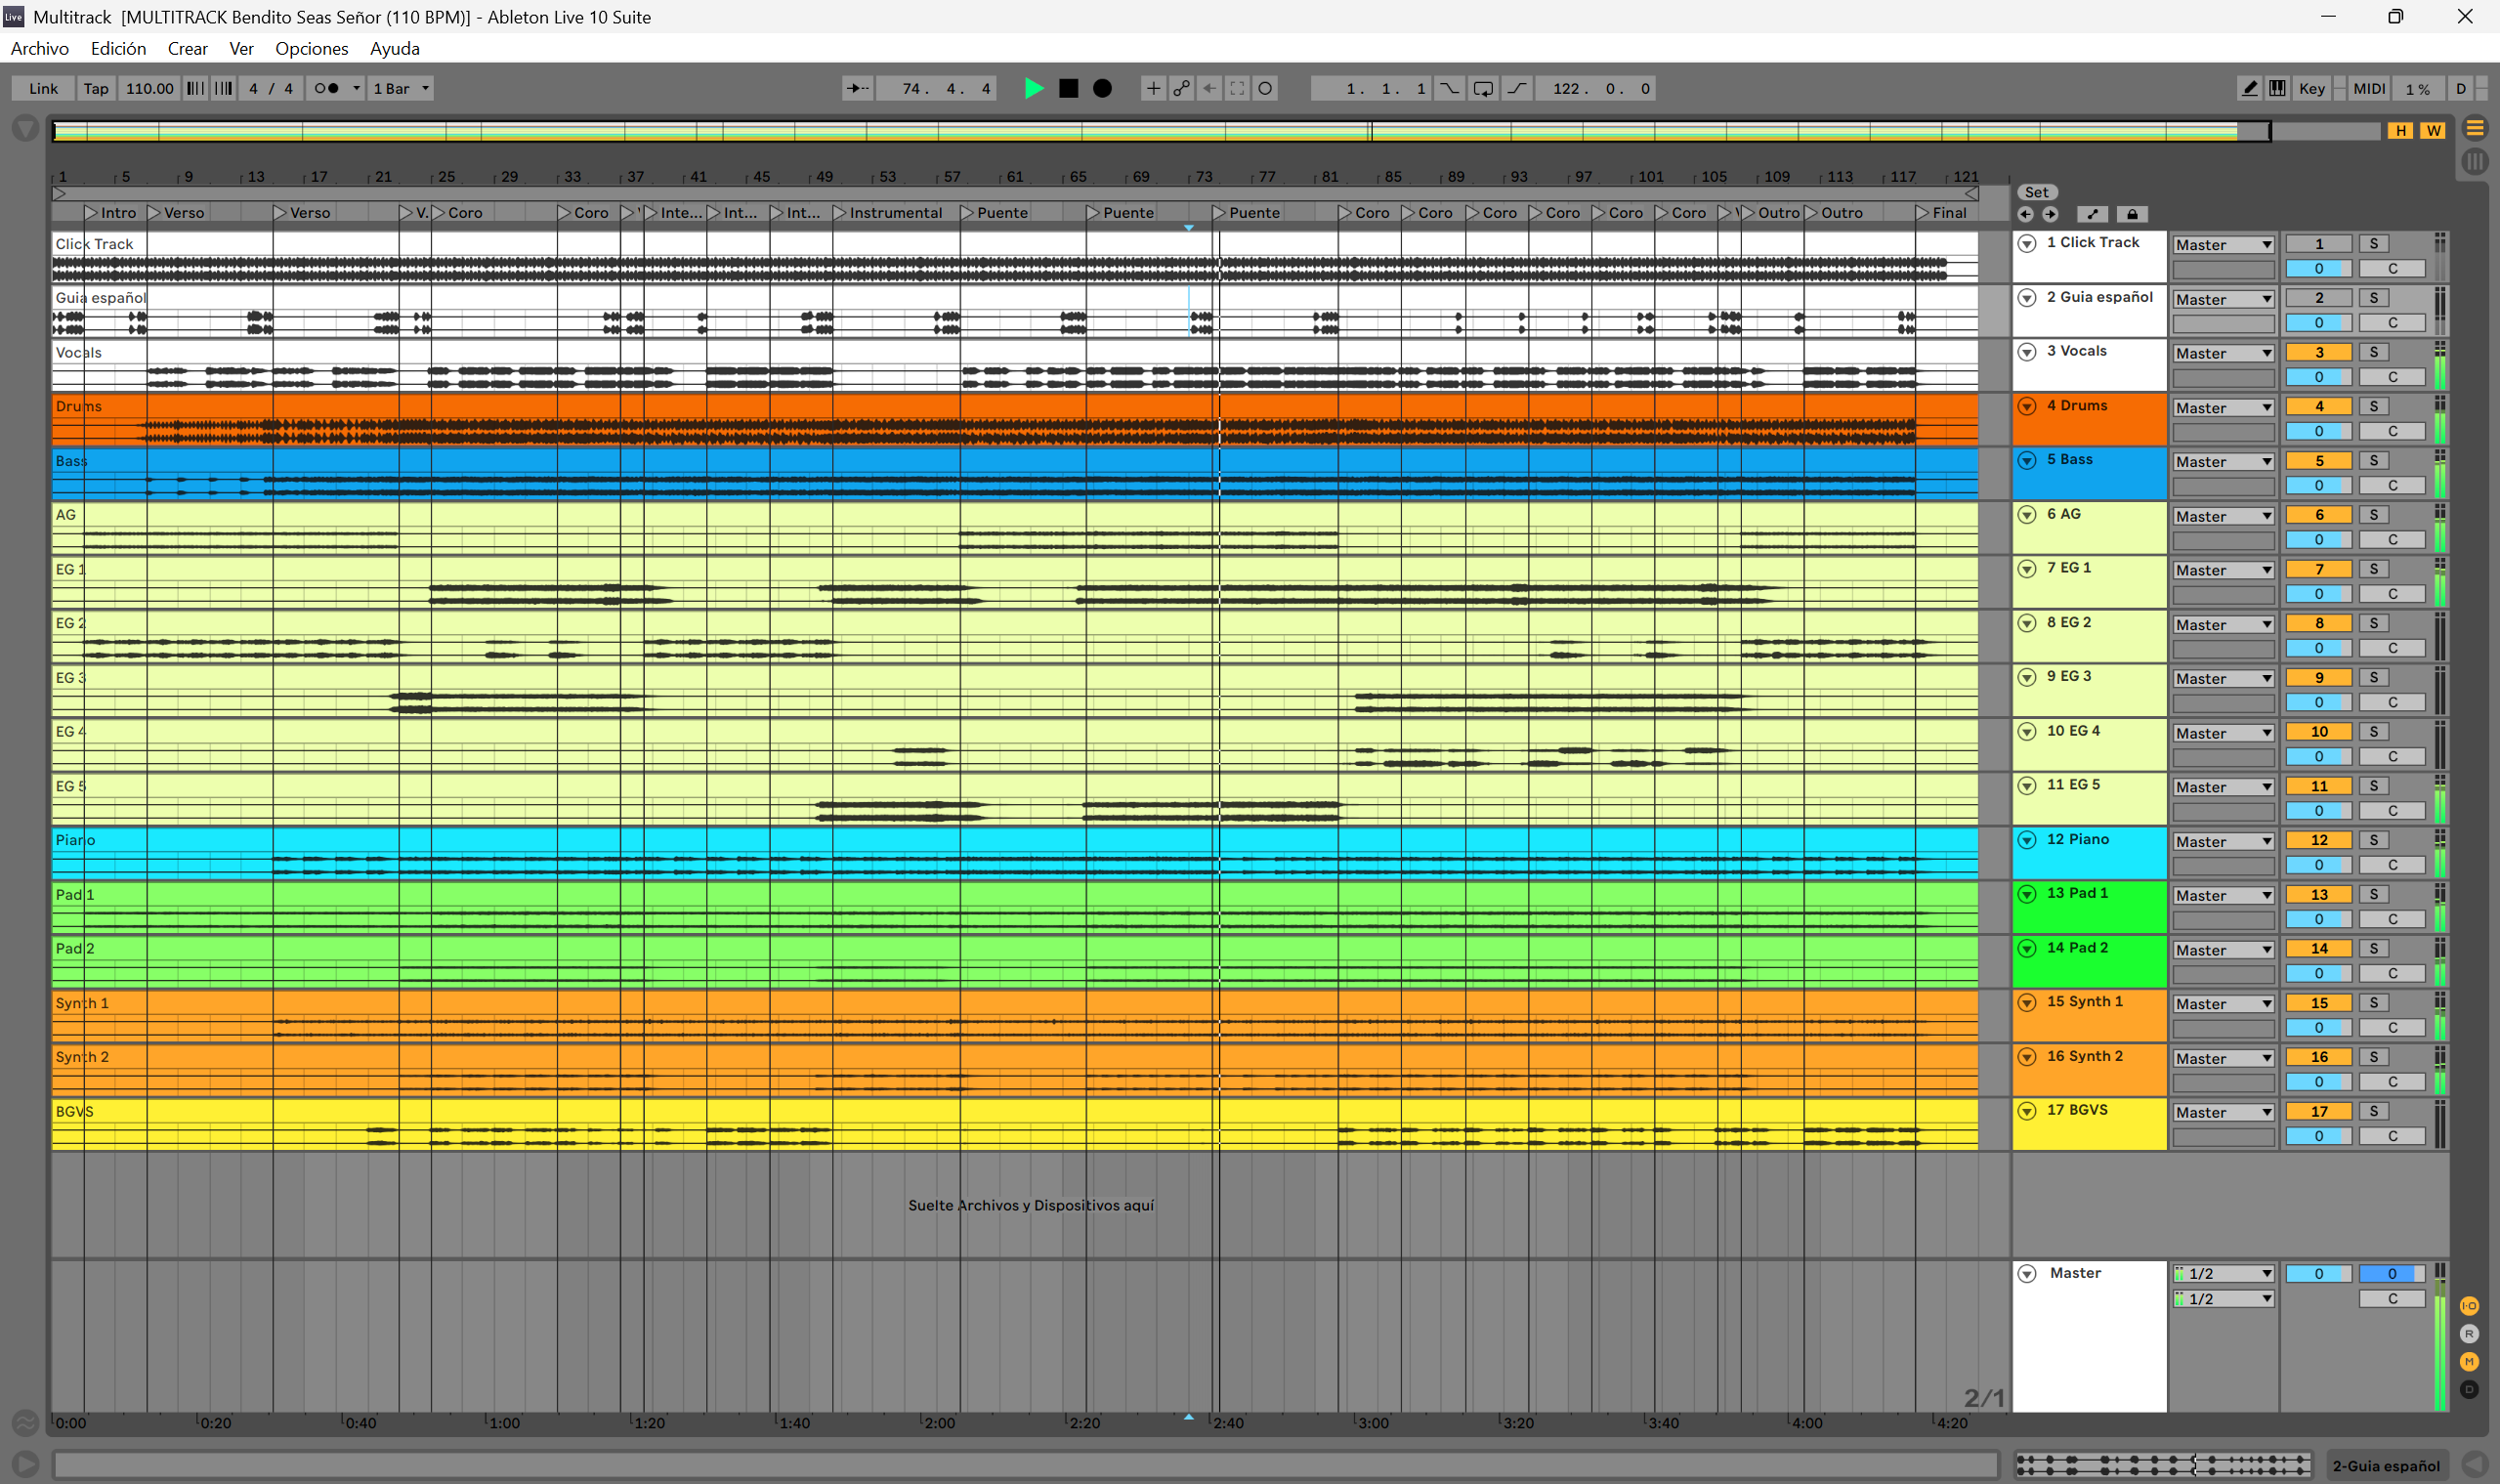This screenshot has height=1484, width=2500.
Task: Click the H optimize height button
Action: [2401, 131]
